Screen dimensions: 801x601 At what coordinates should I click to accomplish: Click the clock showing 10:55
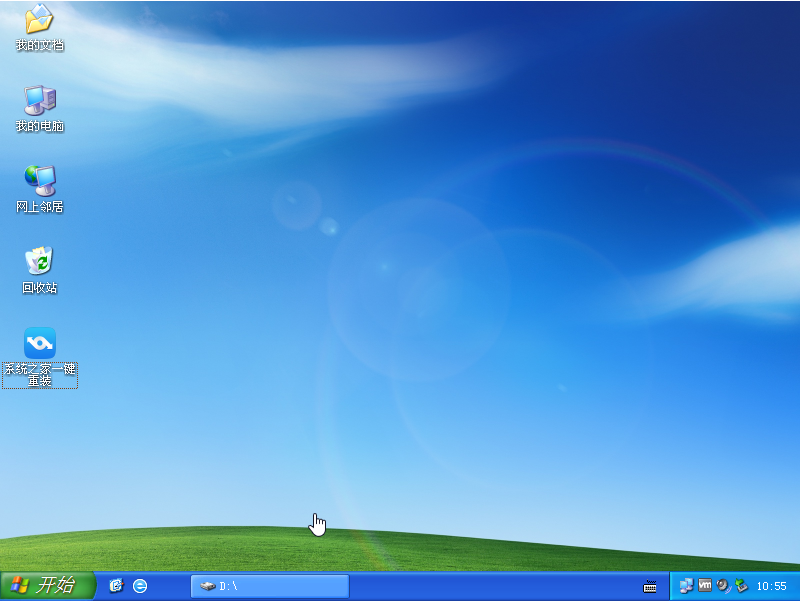tap(771, 587)
